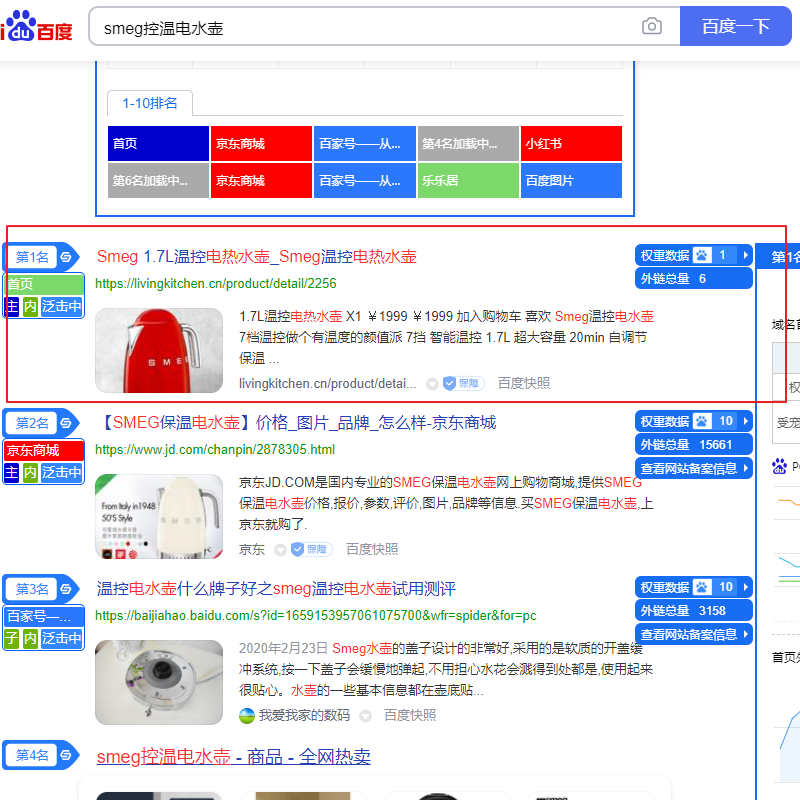Click 保障 shield icon on first result
800x800 pixels.
tap(449, 383)
